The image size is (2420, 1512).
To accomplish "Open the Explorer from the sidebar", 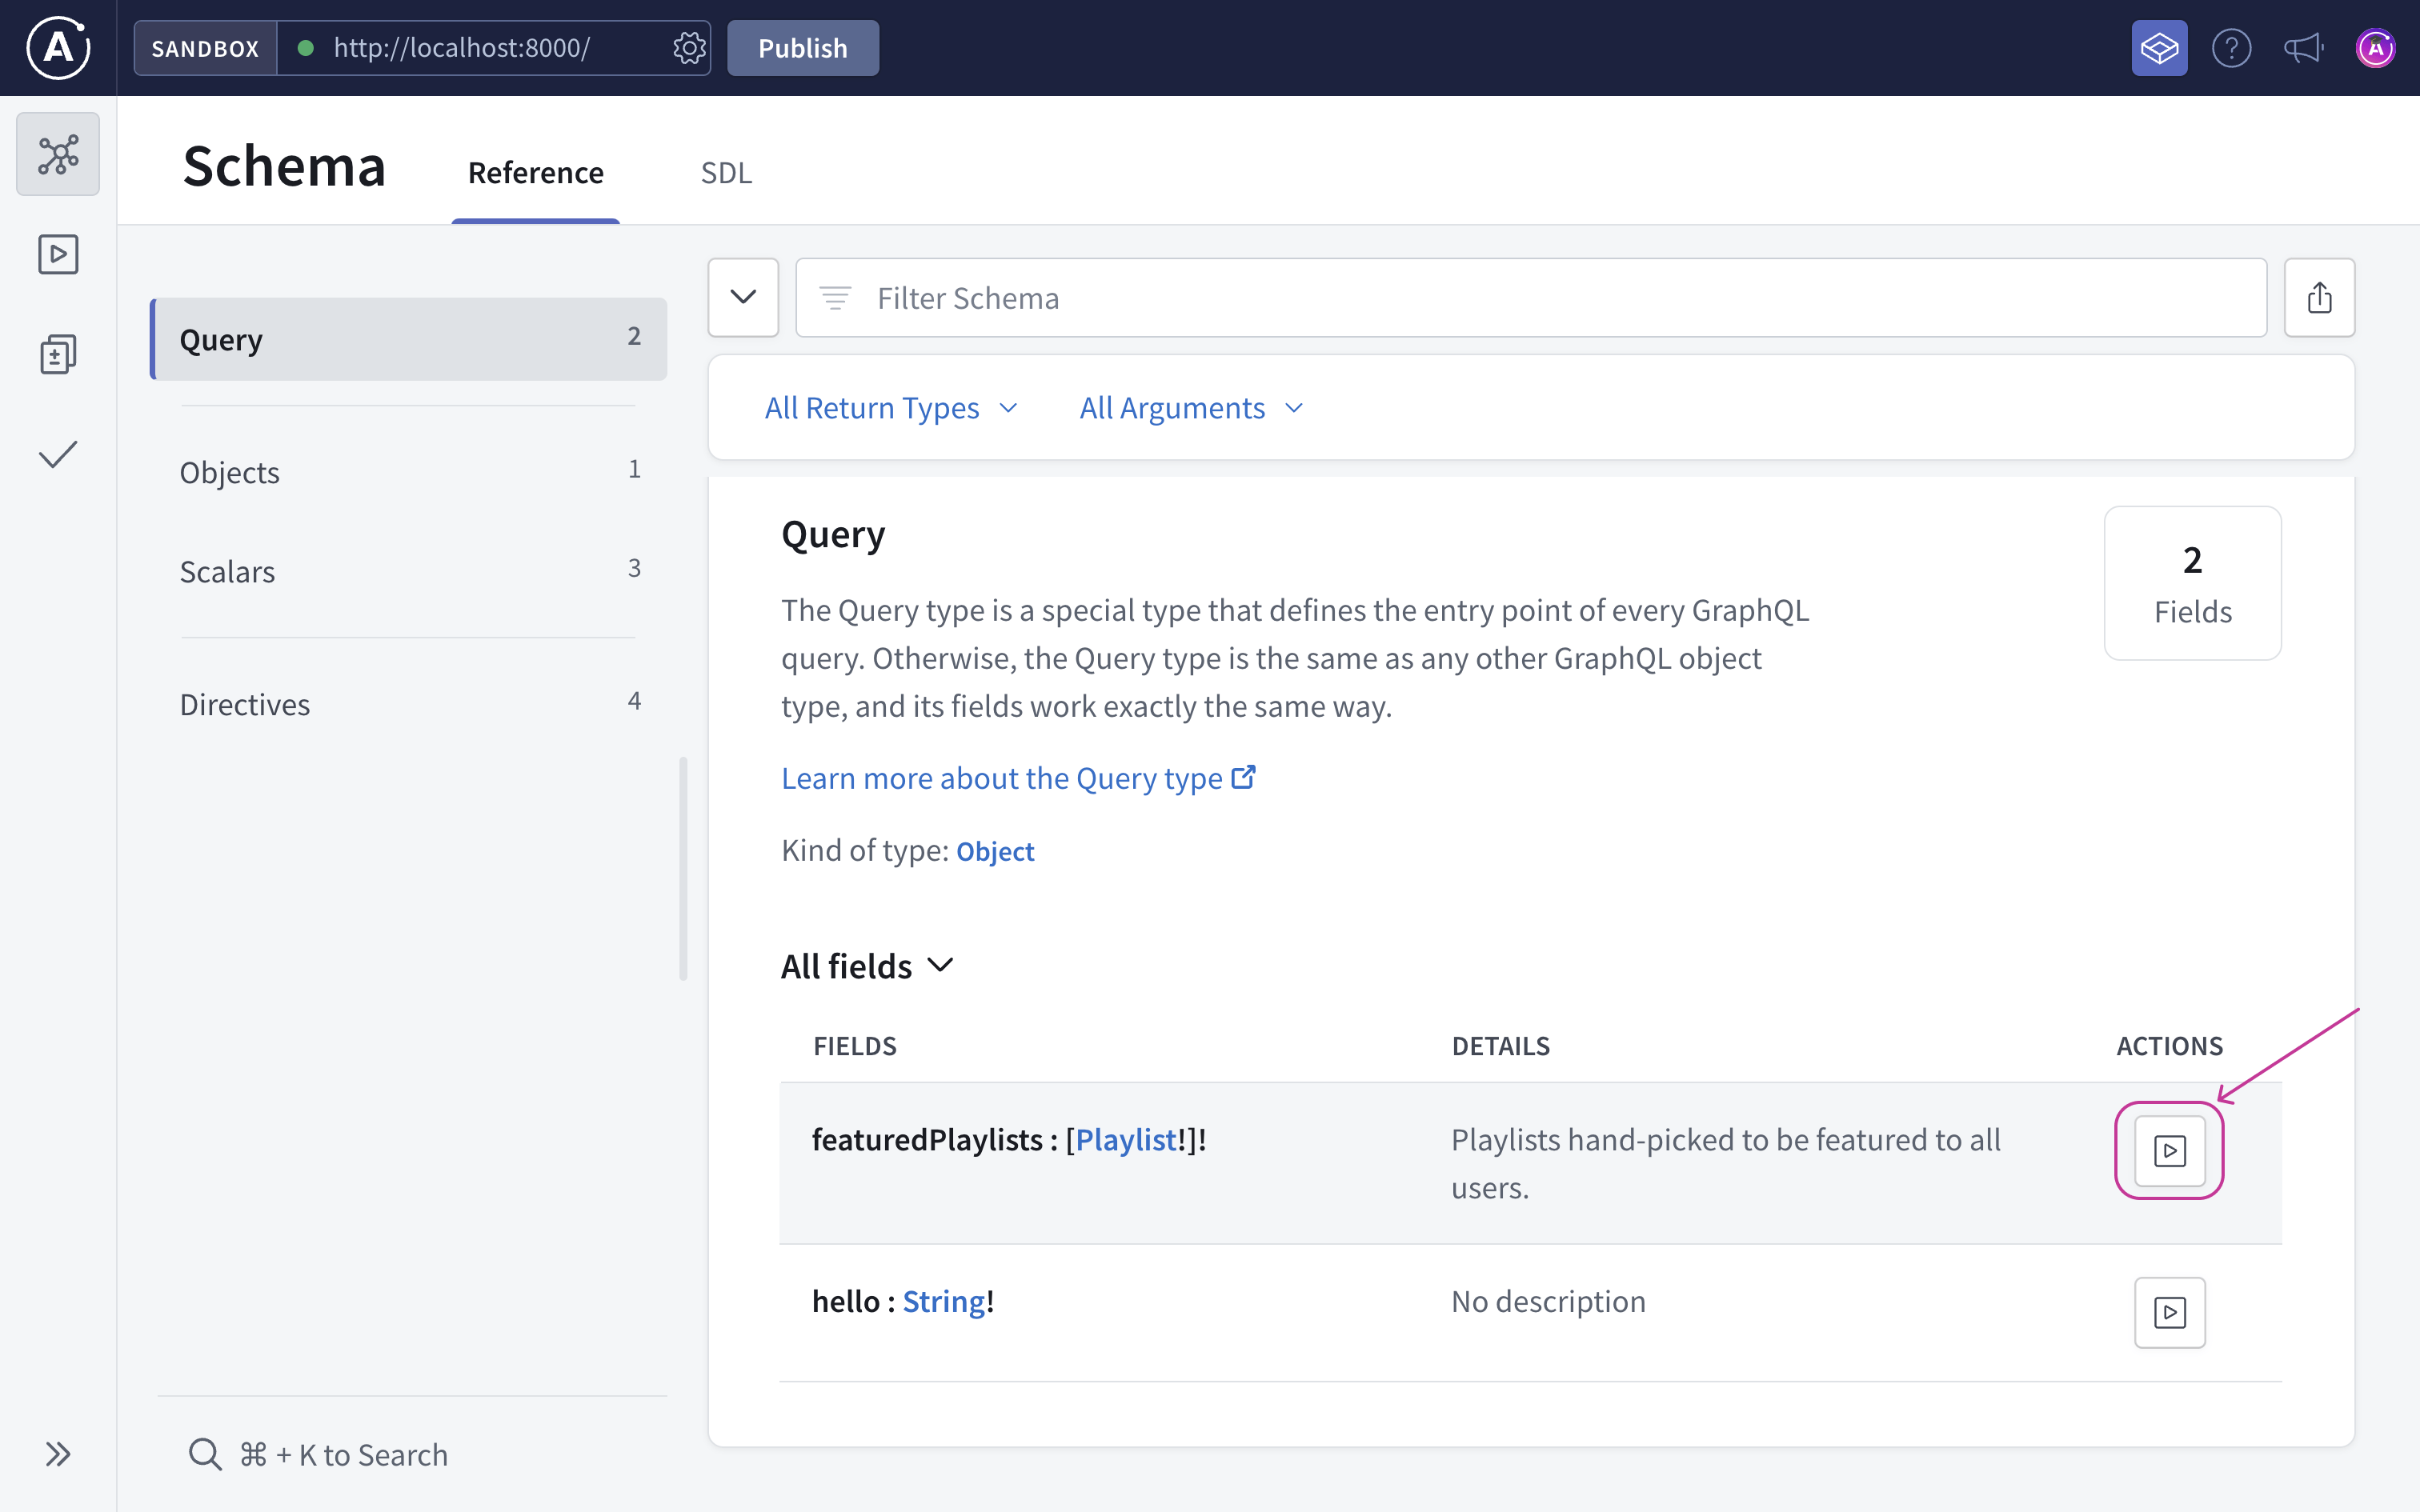I will point(57,254).
